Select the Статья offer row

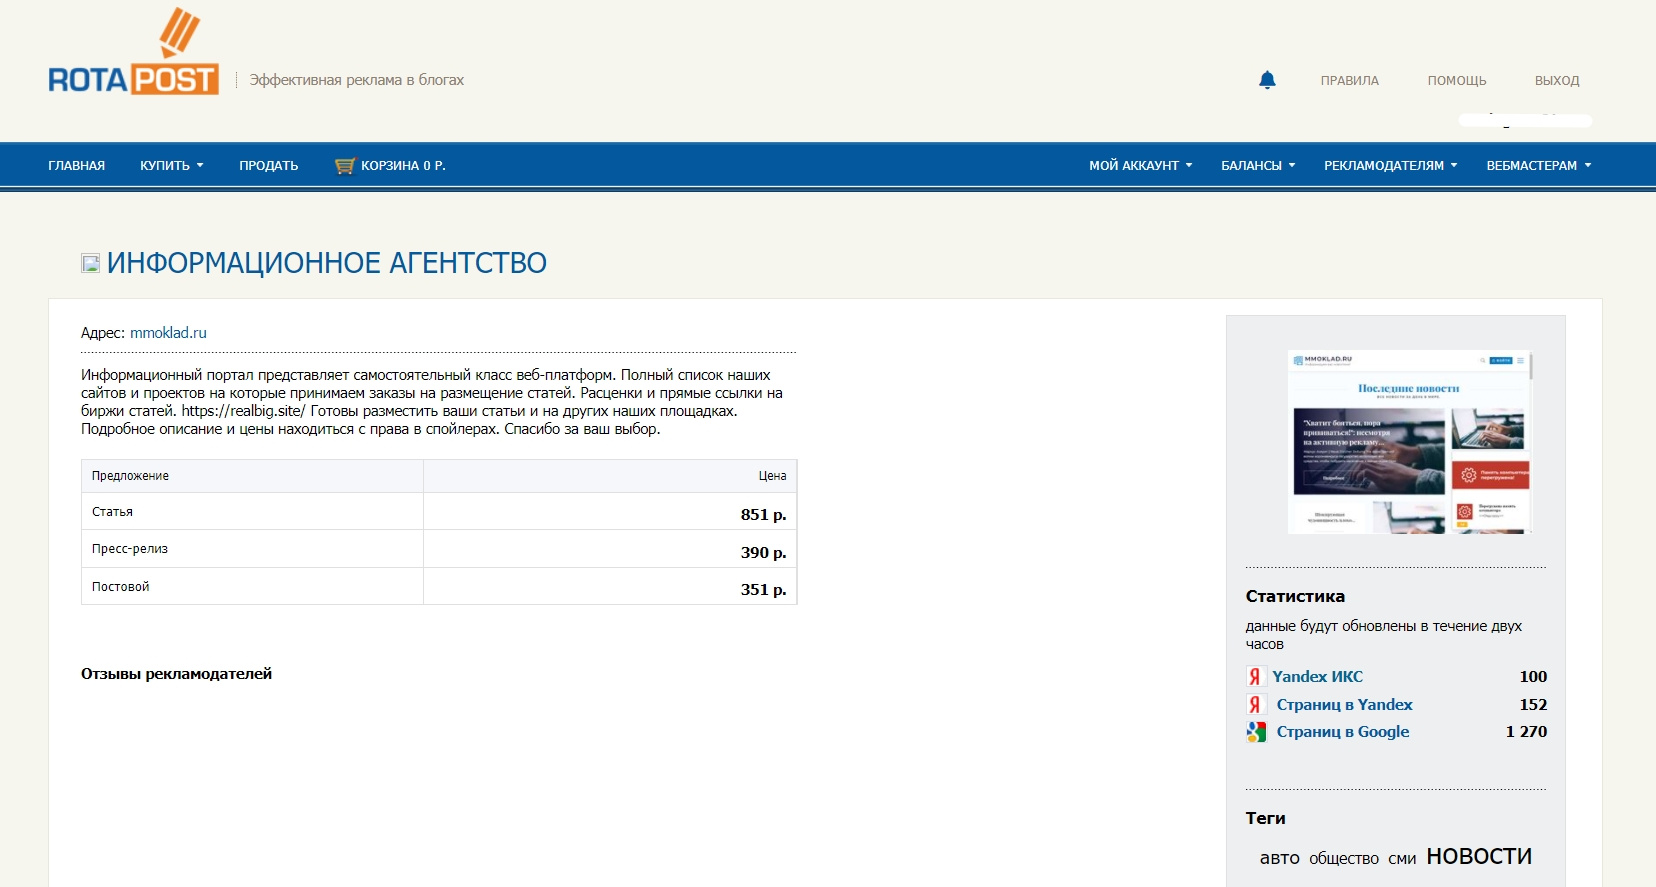[x=439, y=512]
